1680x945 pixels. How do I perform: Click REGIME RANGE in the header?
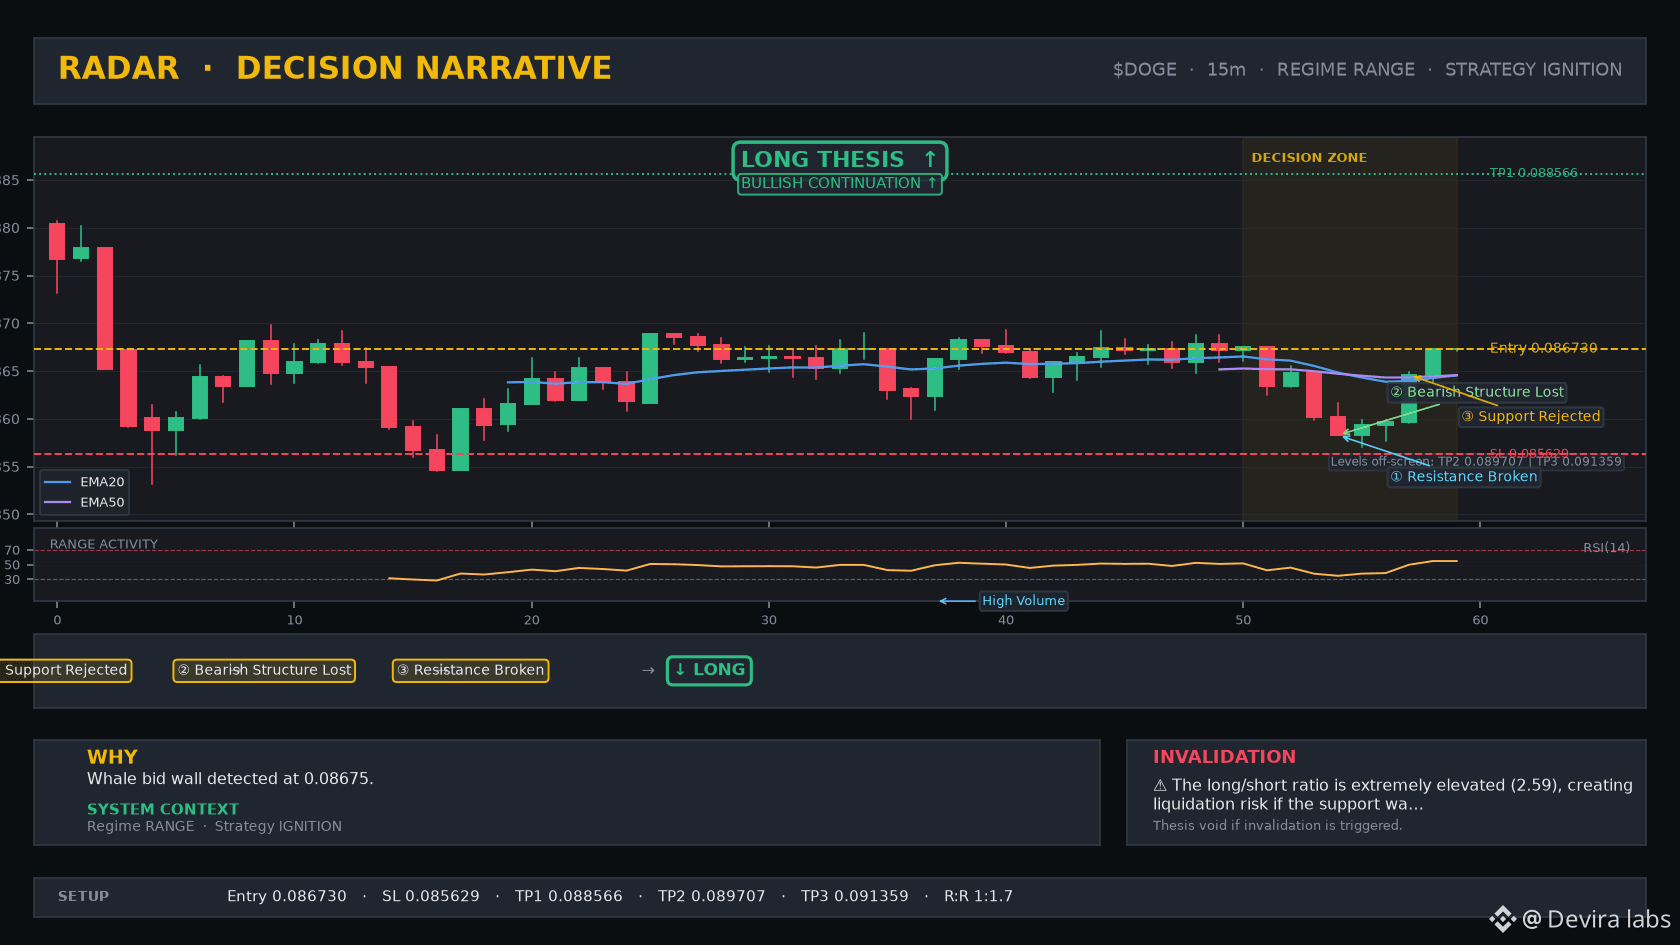tap(1346, 70)
